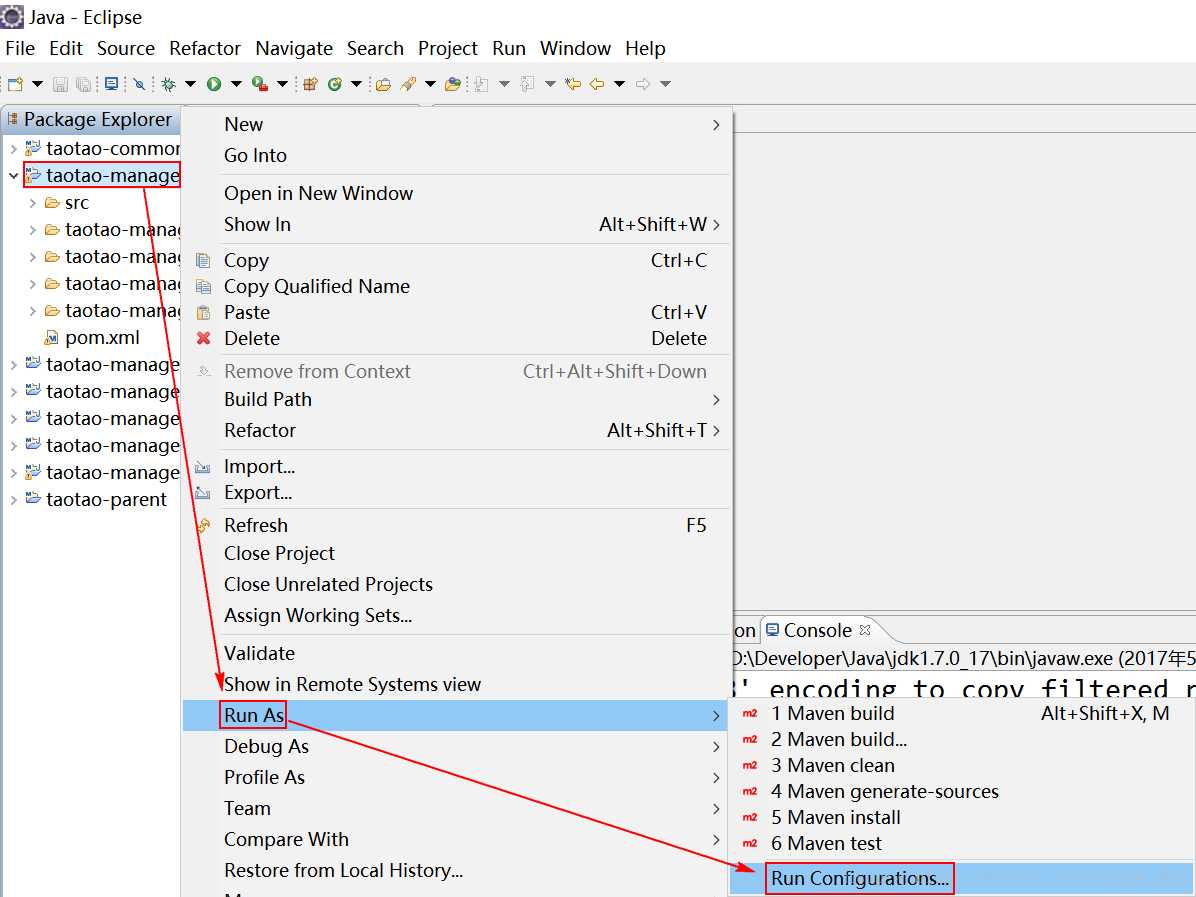Click the Skip All Breakpoints icon

tap(140, 84)
